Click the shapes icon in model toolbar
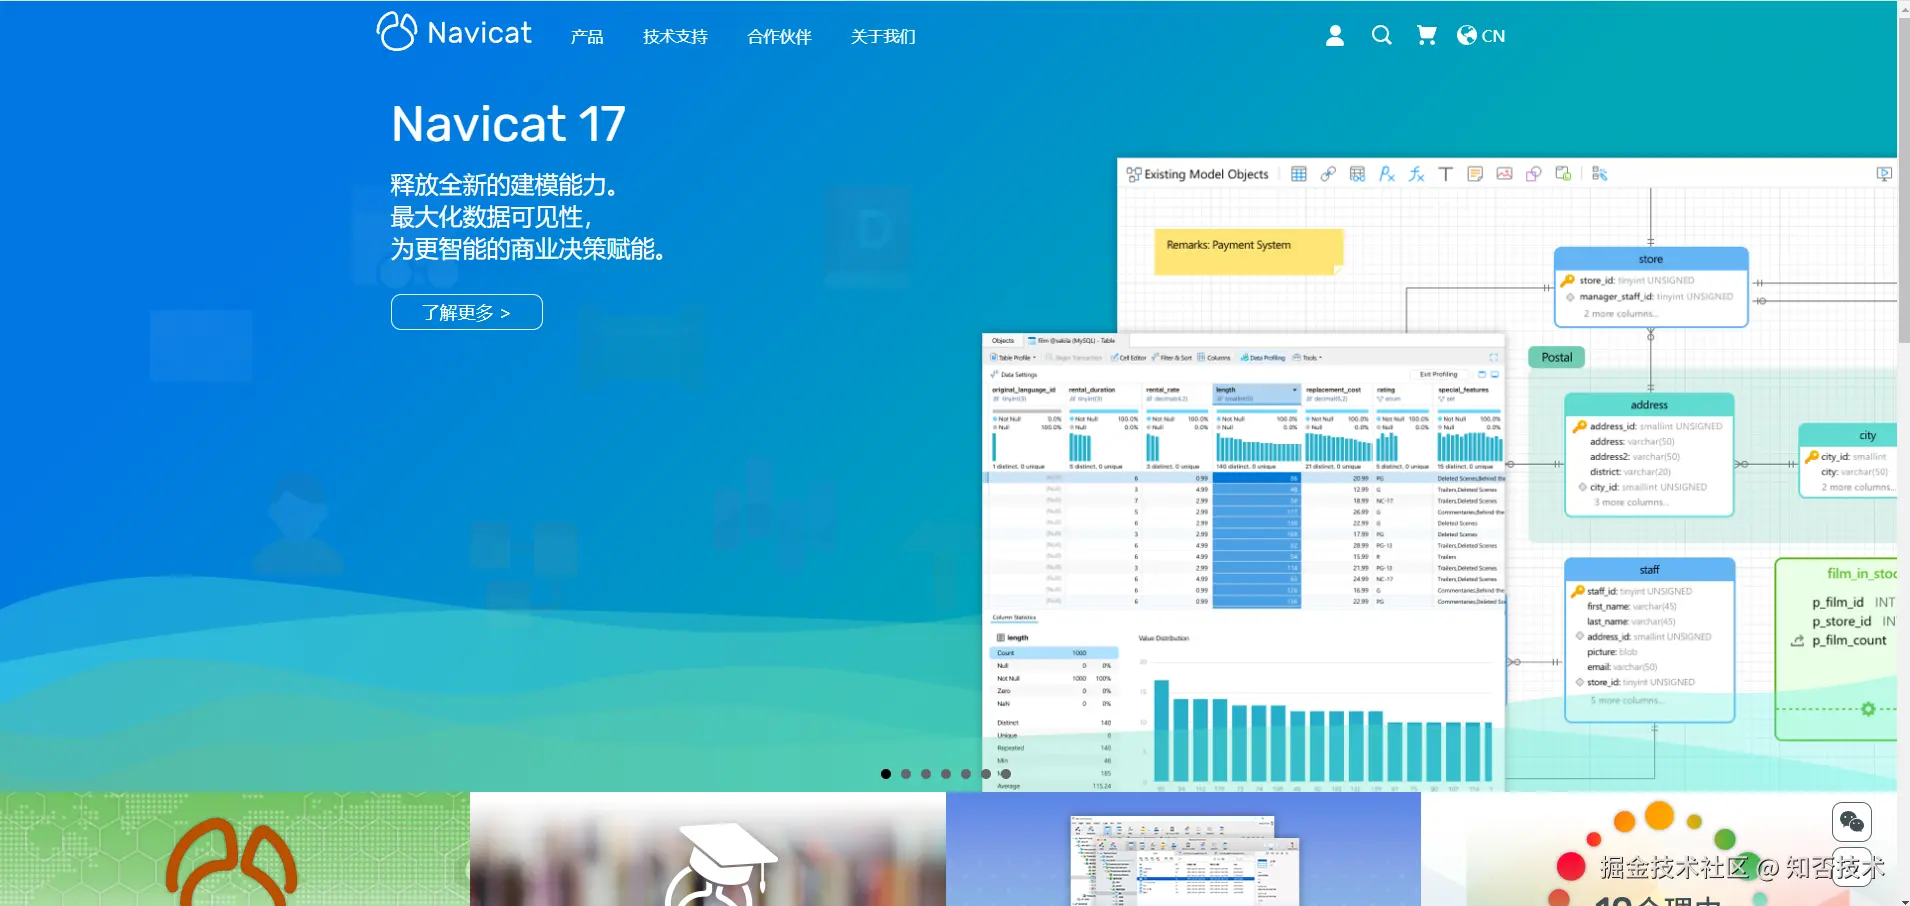Viewport: 1910px width, 906px height. pos(1534,174)
